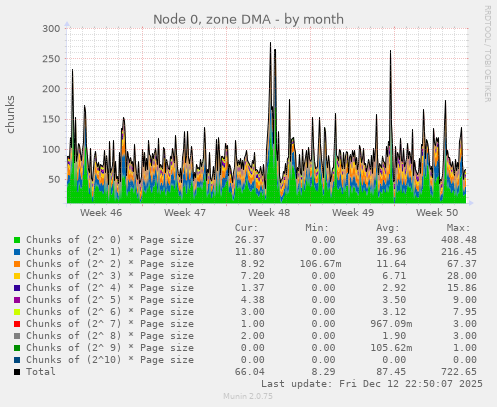Click the 28.00 max value for 2^3
This screenshot has width=497, height=407.
pos(462,276)
